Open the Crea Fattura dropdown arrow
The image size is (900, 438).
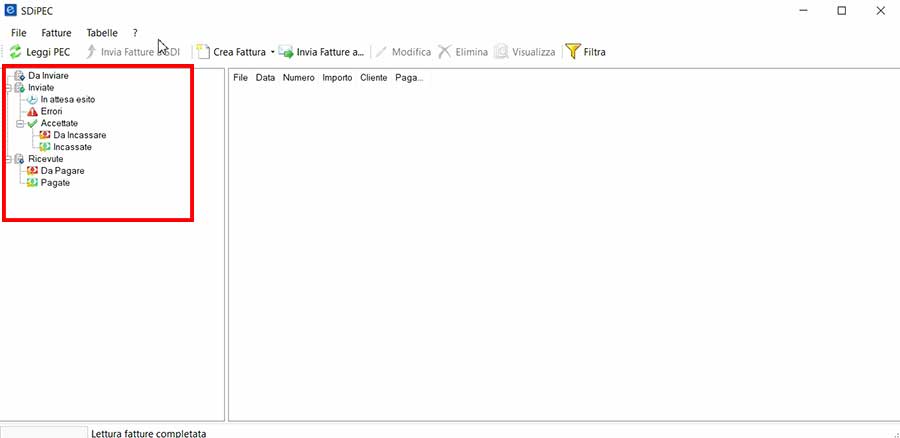(x=273, y=52)
